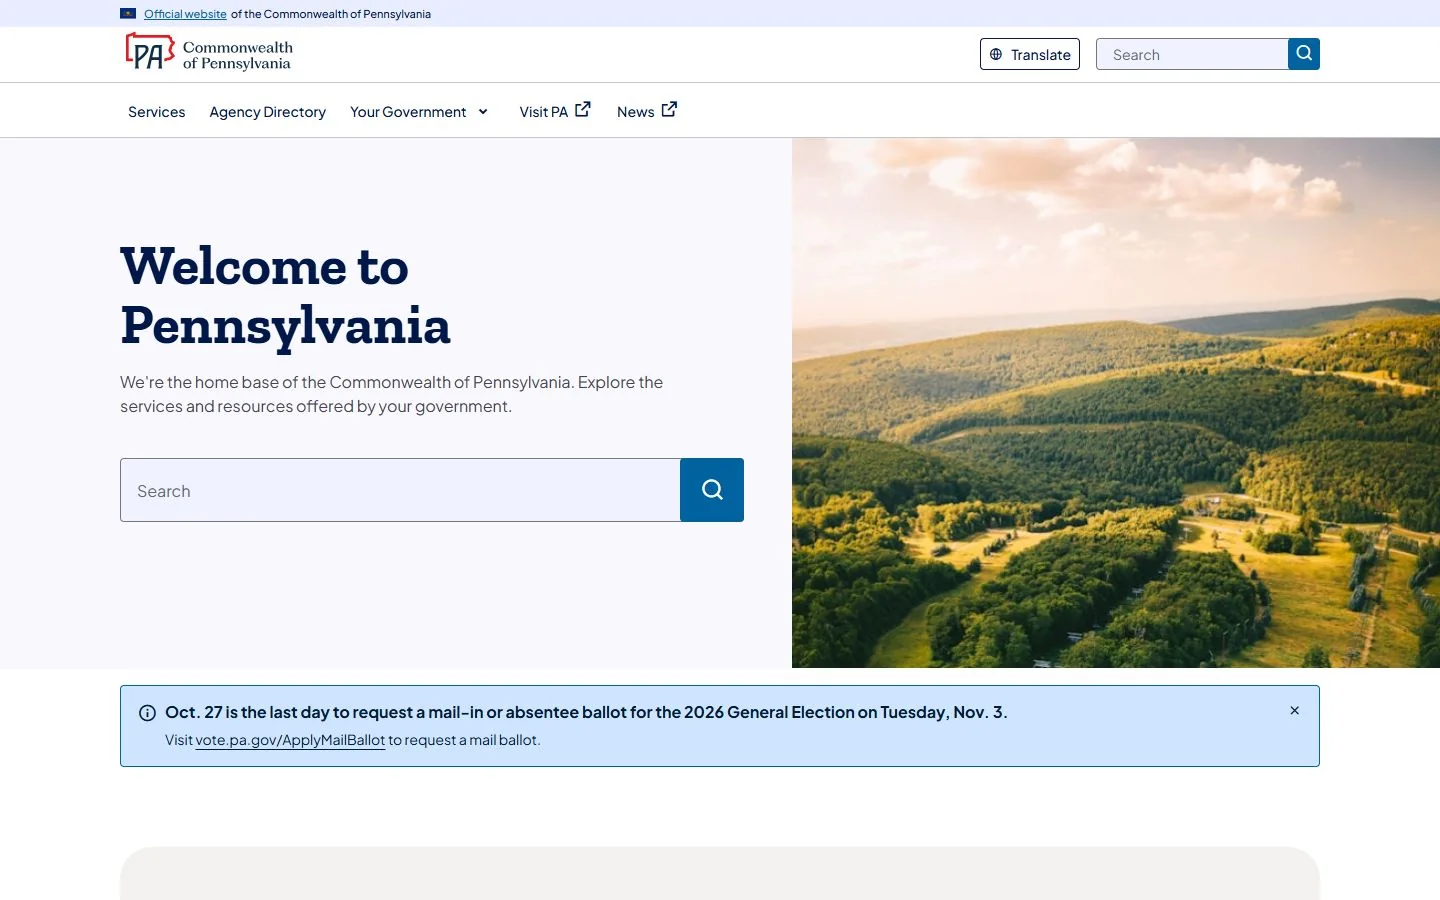1440x900 pixels.
Task: Expand the Your Government menu chevron
Action: [483, 112]
